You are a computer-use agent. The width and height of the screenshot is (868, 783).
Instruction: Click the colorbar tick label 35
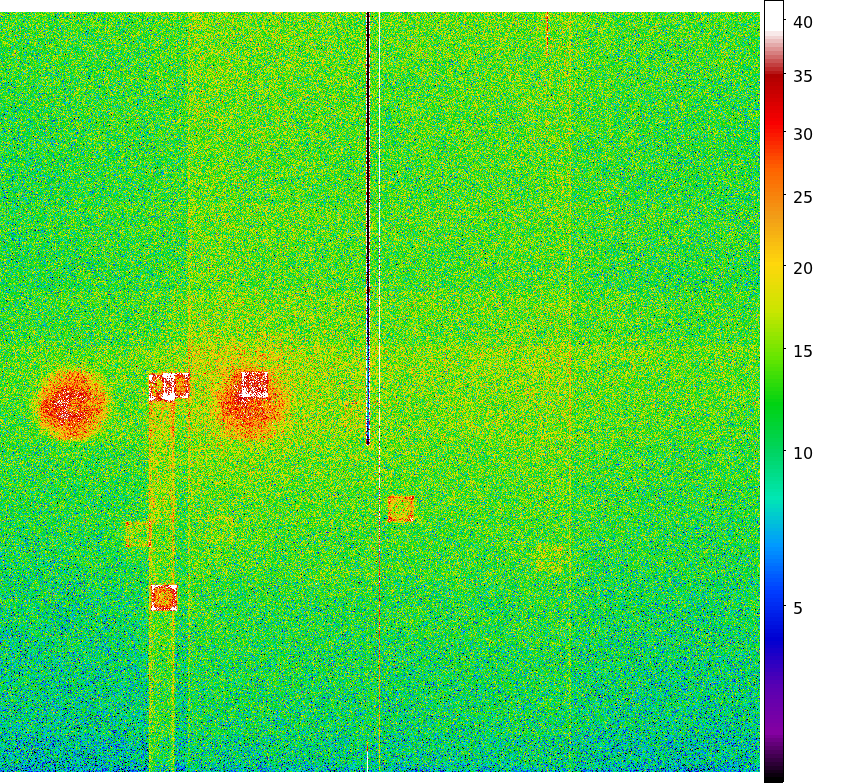[x=803, y=76]
